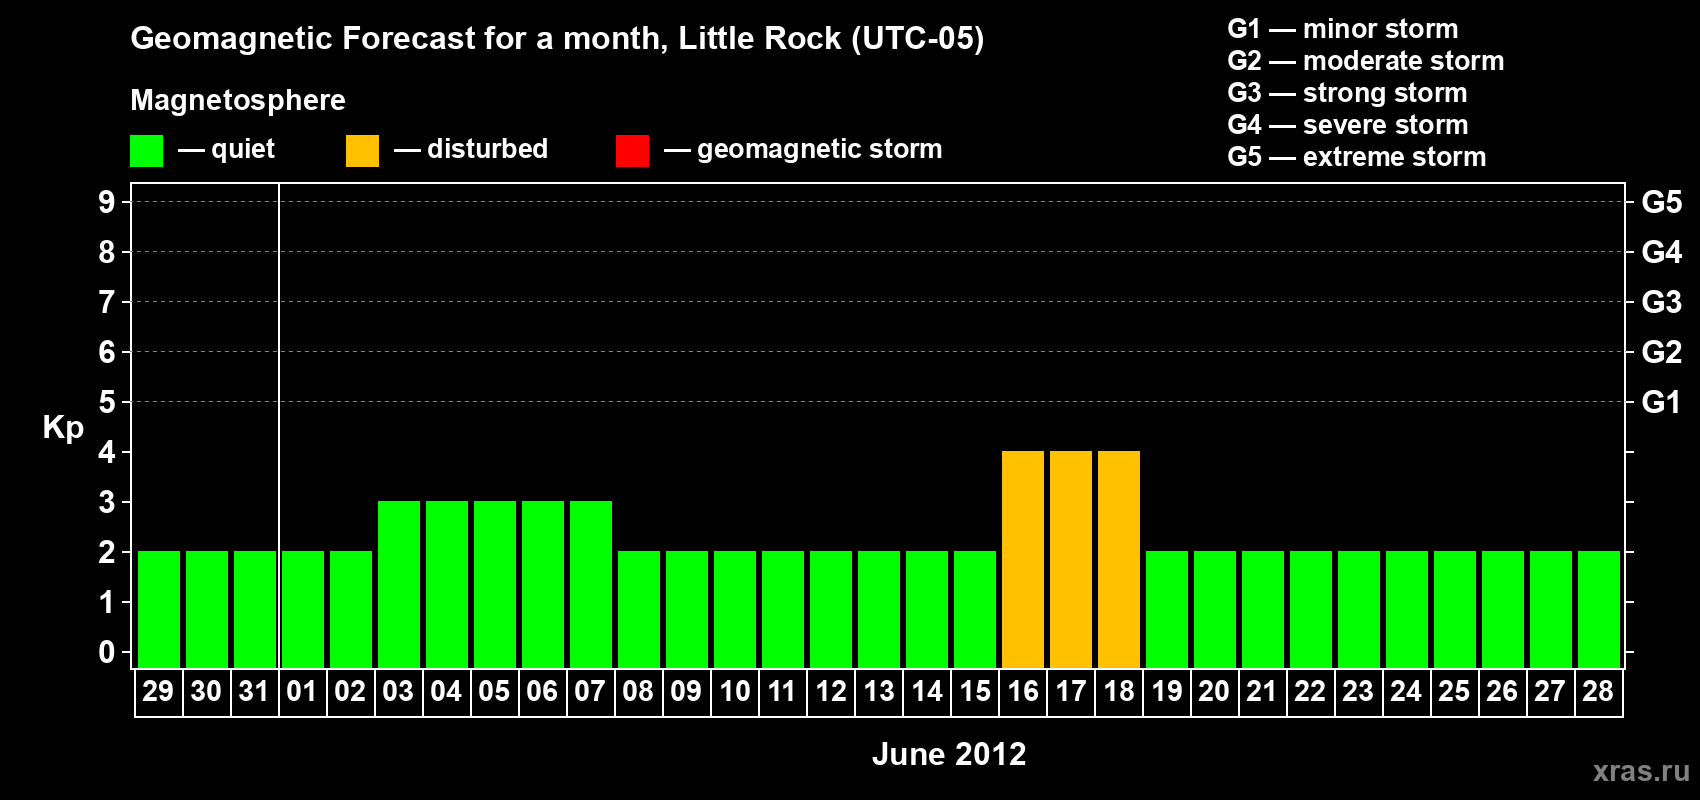This screenshot has width=1700, height=800.
Task: Click 'G4 — severe storm' in the legend
Action: [x=1348, y=125]
